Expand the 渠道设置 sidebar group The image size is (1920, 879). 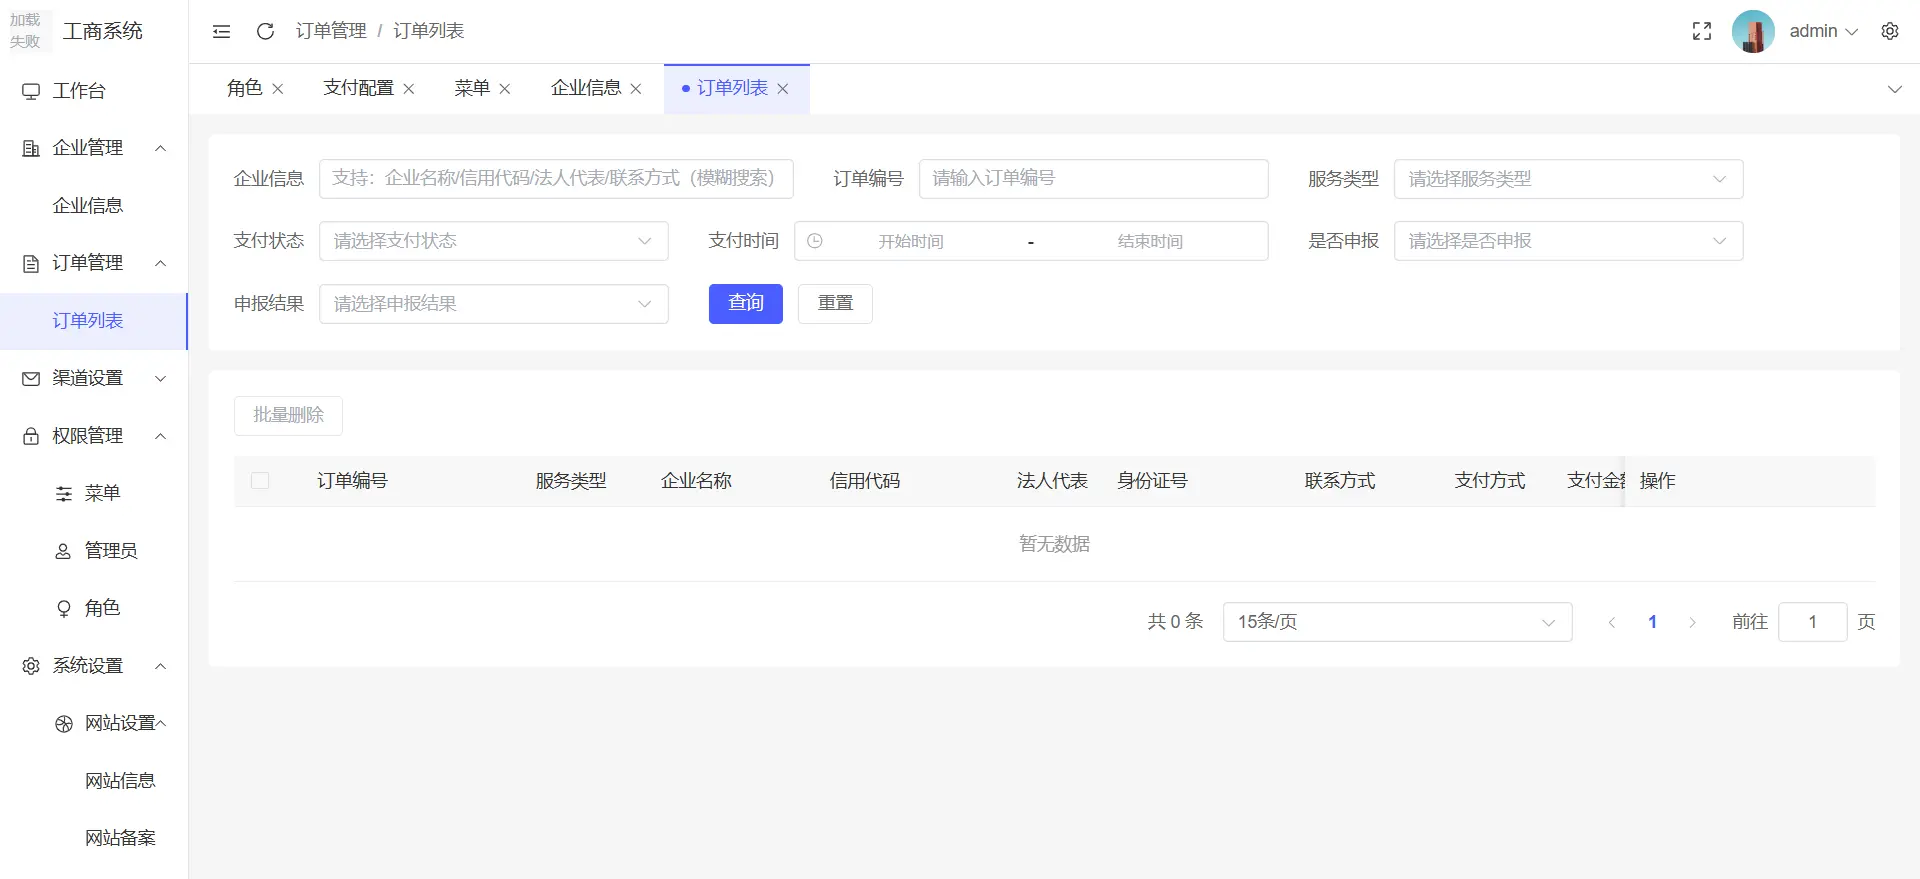(94, 378)
